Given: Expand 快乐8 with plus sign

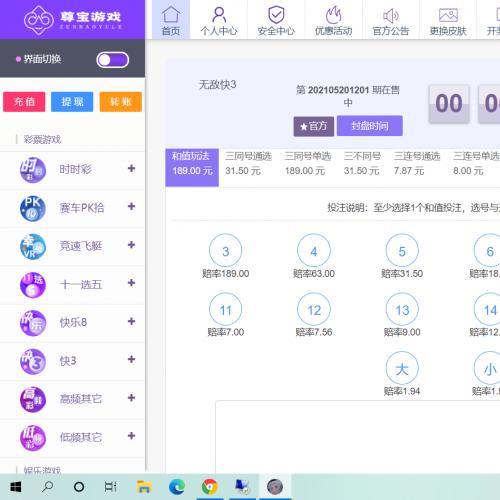Looking at the screenshot, I should [x=131, y=321].
